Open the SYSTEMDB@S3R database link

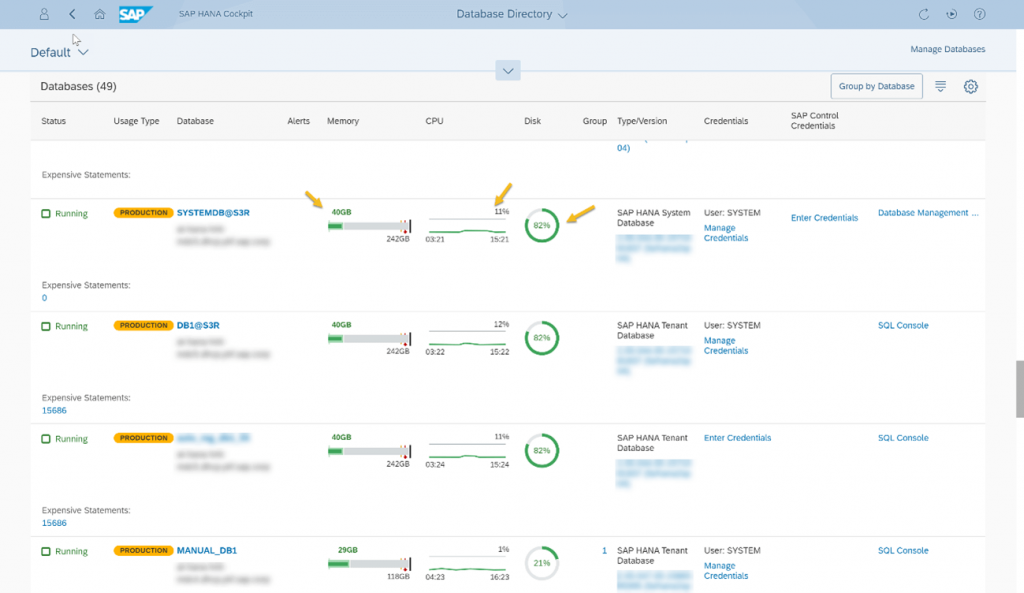click(213, 213)
